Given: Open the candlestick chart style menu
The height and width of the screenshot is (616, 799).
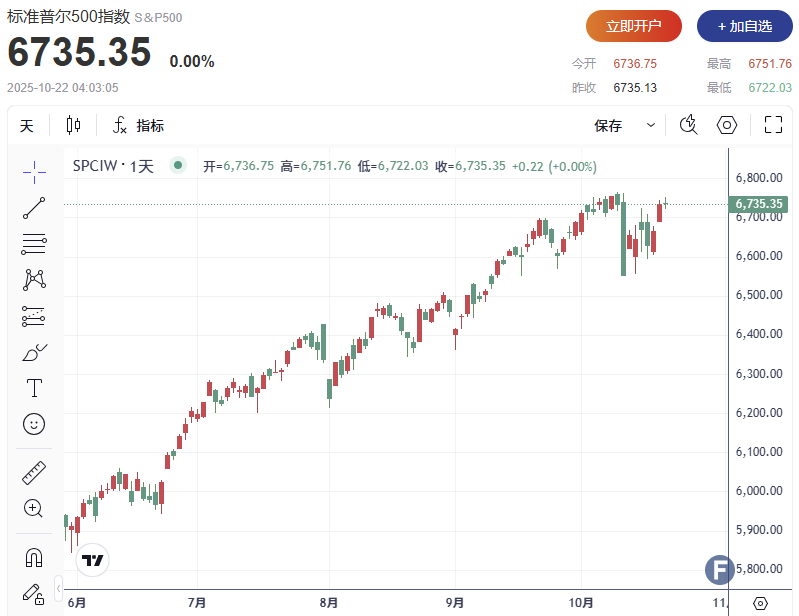Looking at the screenshot, I should click(73, 125).
